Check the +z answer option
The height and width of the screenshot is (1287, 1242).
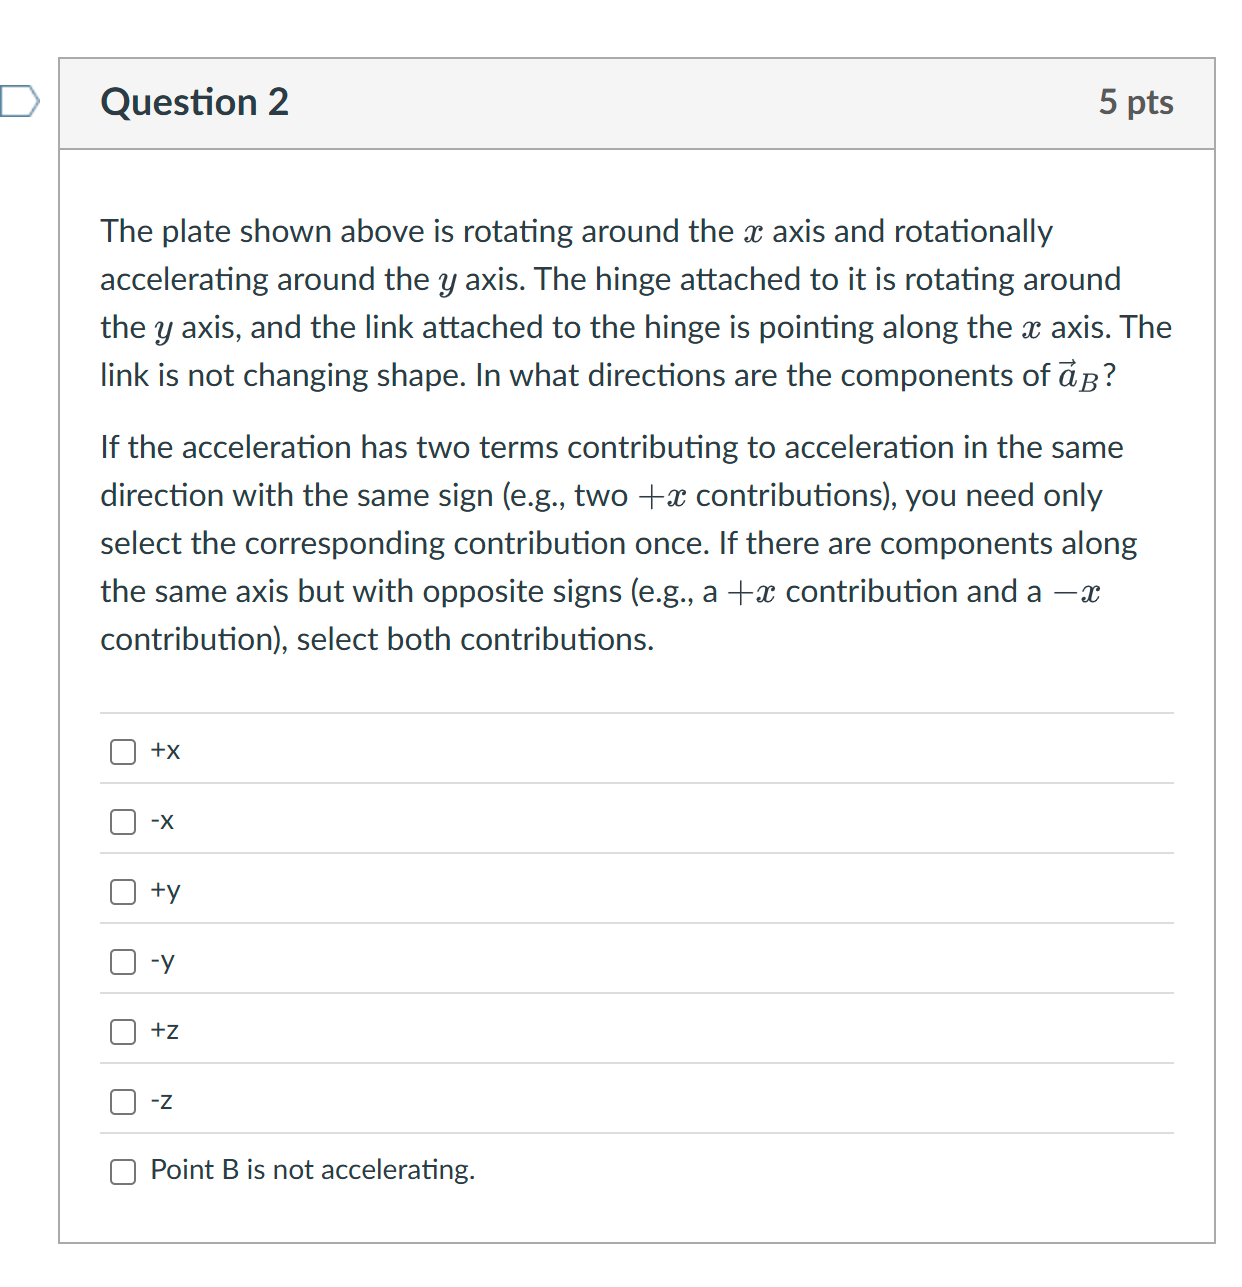click(x=122, y=1031)
